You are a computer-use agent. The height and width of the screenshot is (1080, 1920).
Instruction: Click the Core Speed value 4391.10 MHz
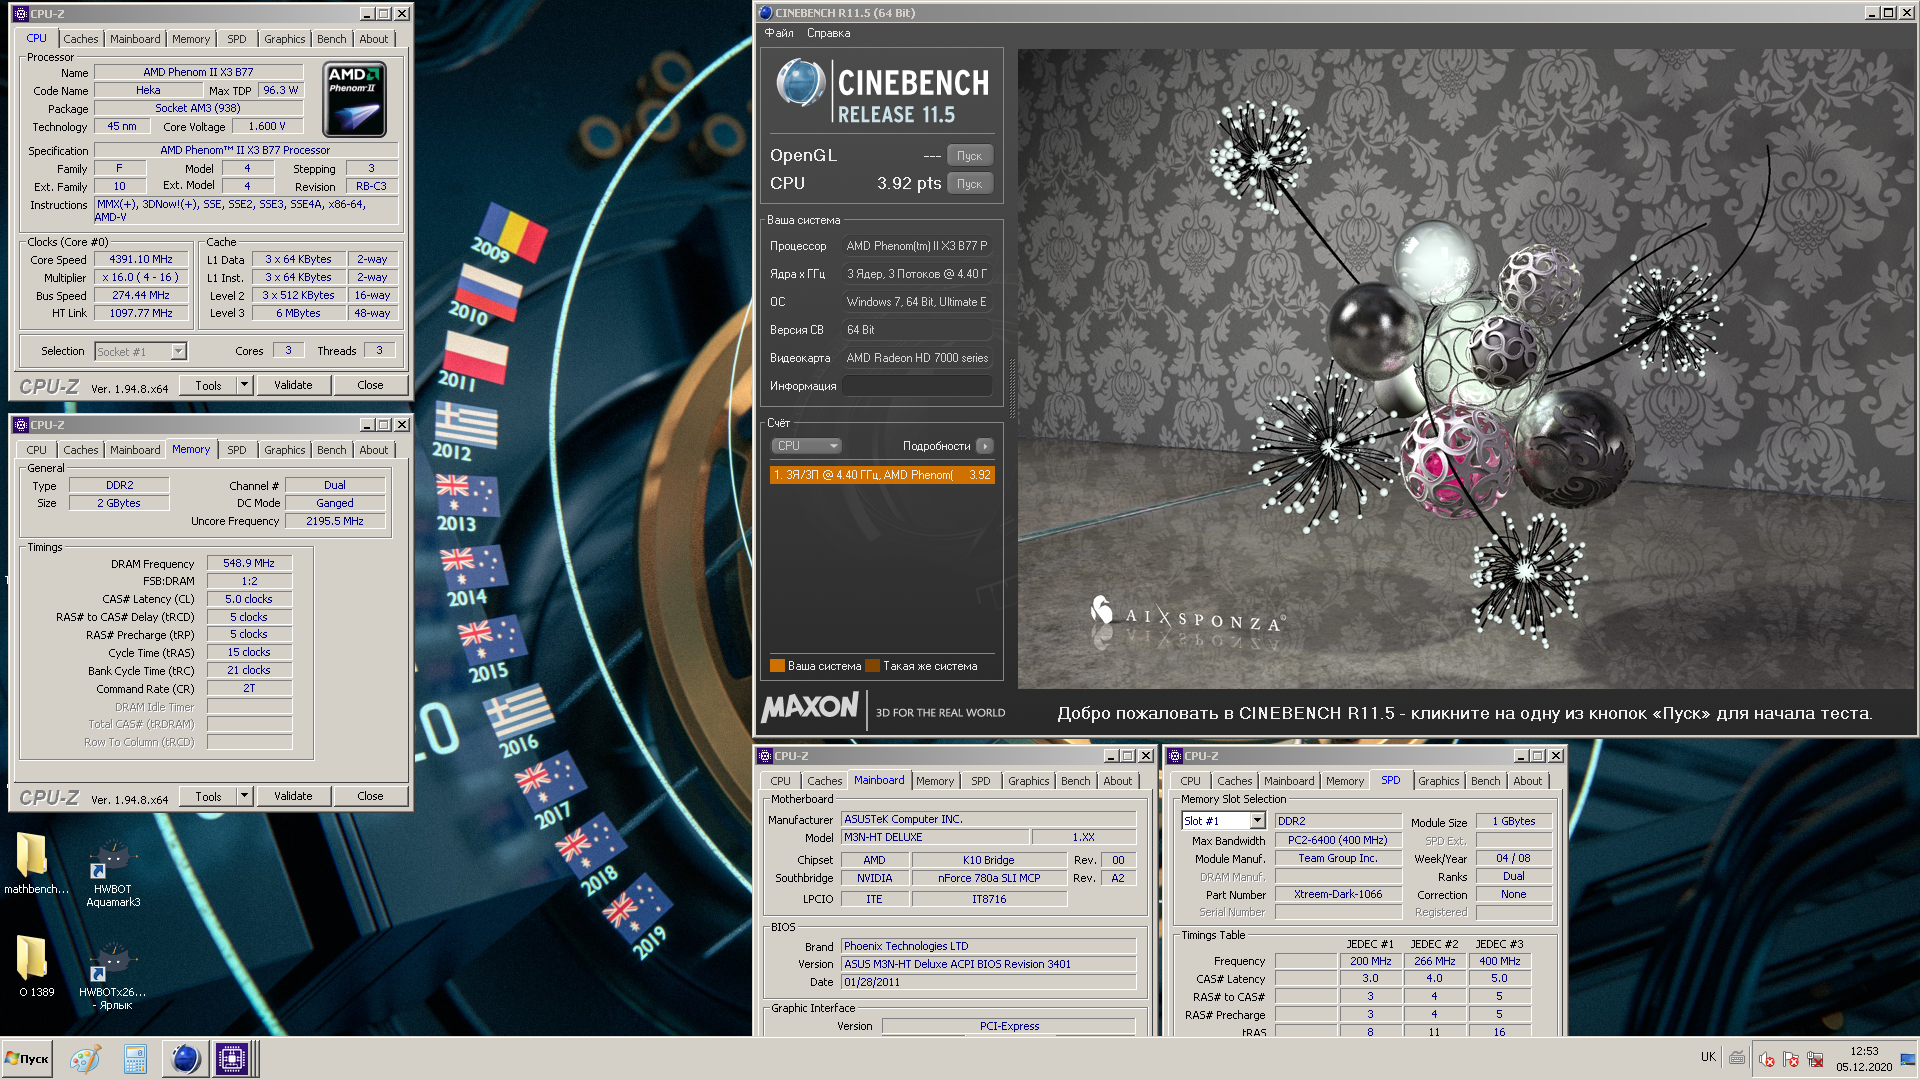pos(141,259)
